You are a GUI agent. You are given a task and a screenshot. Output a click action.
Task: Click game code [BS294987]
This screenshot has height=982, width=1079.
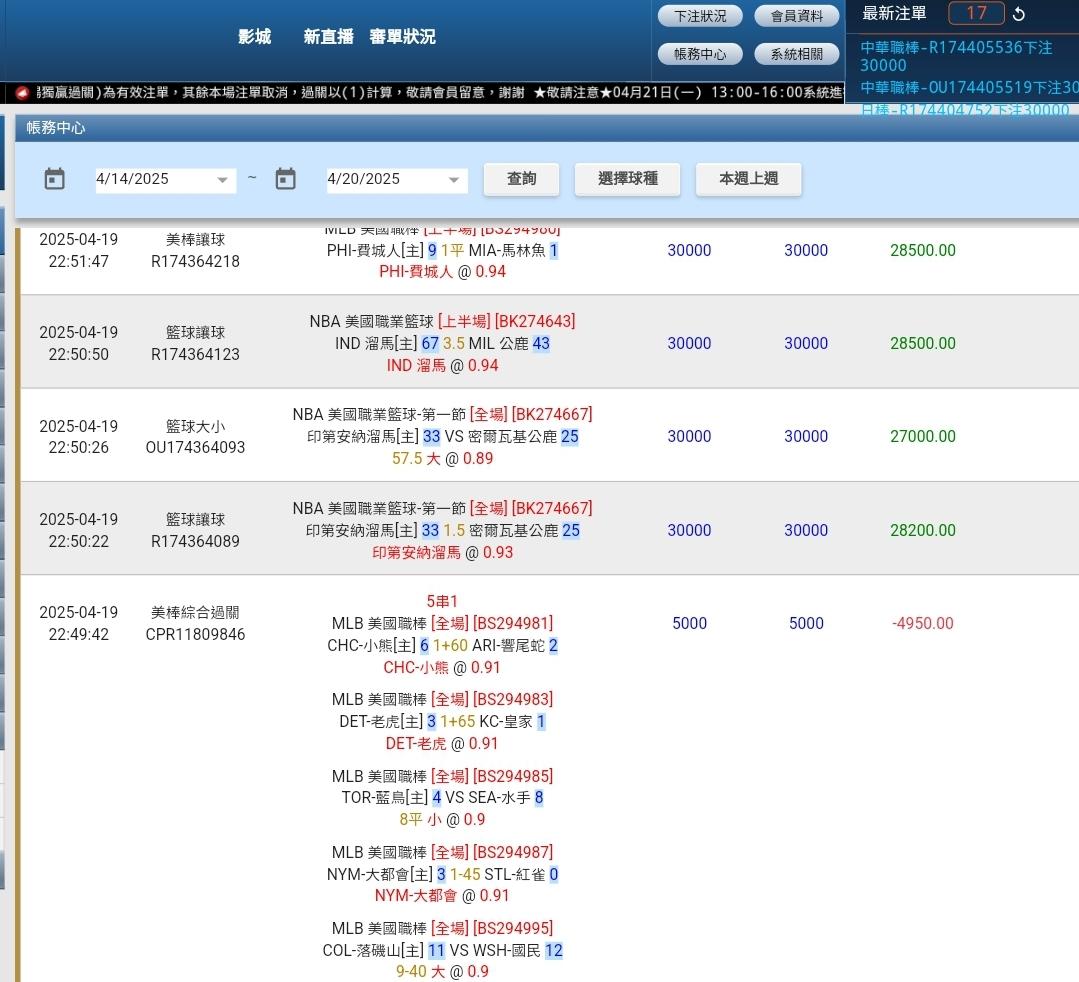pyautogui.click(x=513, y=853)
